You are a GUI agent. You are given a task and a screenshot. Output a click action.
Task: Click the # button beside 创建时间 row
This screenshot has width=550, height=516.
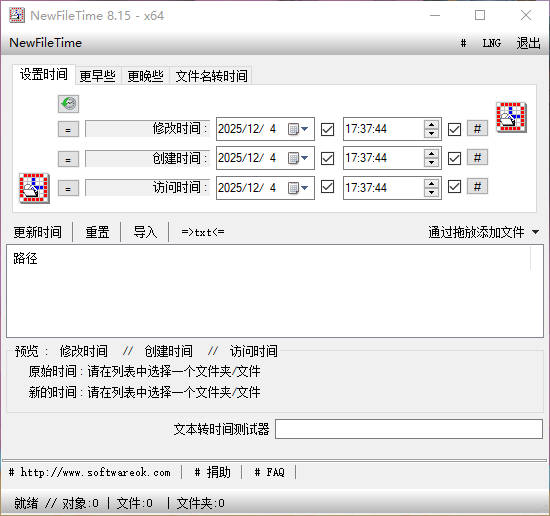point(477,158)
